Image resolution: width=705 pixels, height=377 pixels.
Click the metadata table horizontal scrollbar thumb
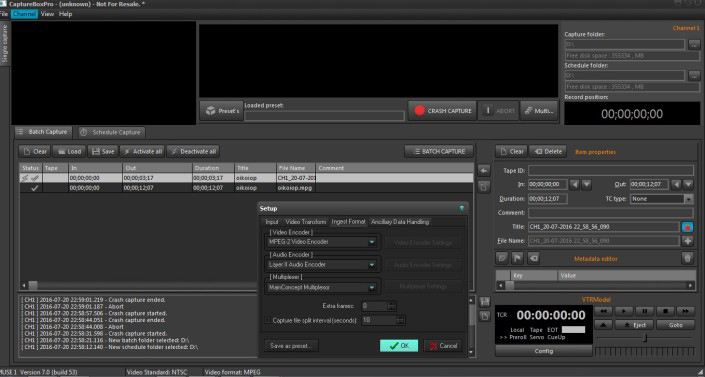coord(509,285)
